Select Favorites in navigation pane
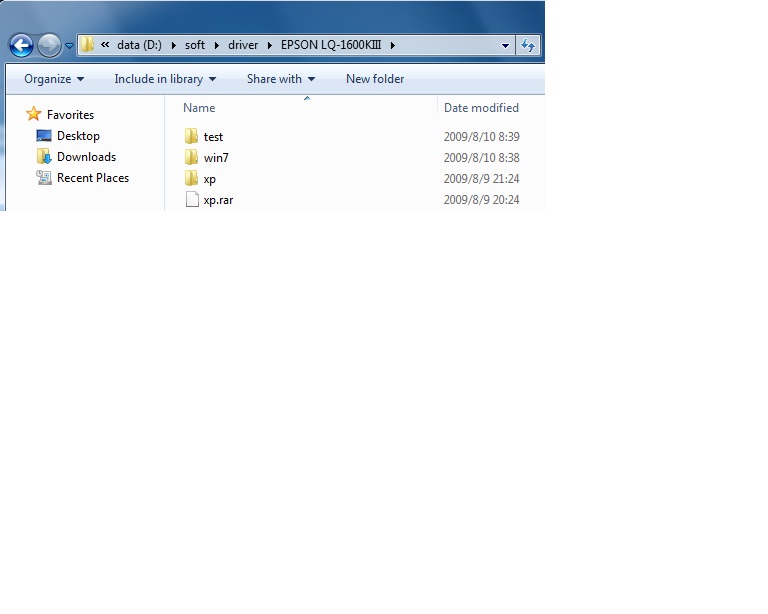Image resolution: width=768 pixels, height=614 pixels. (70, 115)
